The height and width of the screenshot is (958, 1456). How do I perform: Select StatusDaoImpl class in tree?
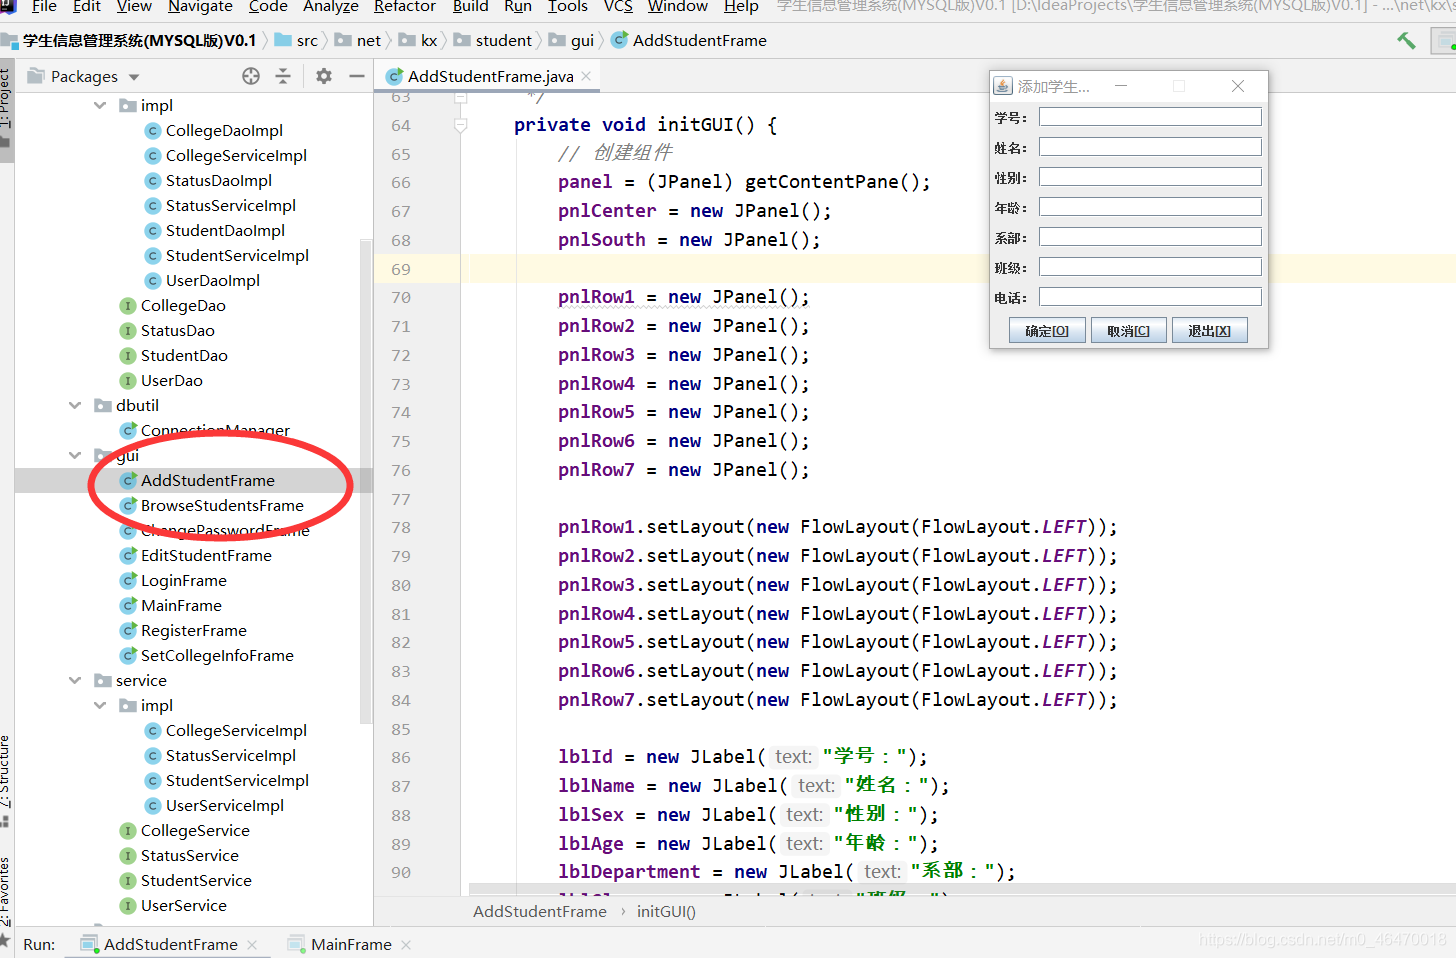(219, 180)
